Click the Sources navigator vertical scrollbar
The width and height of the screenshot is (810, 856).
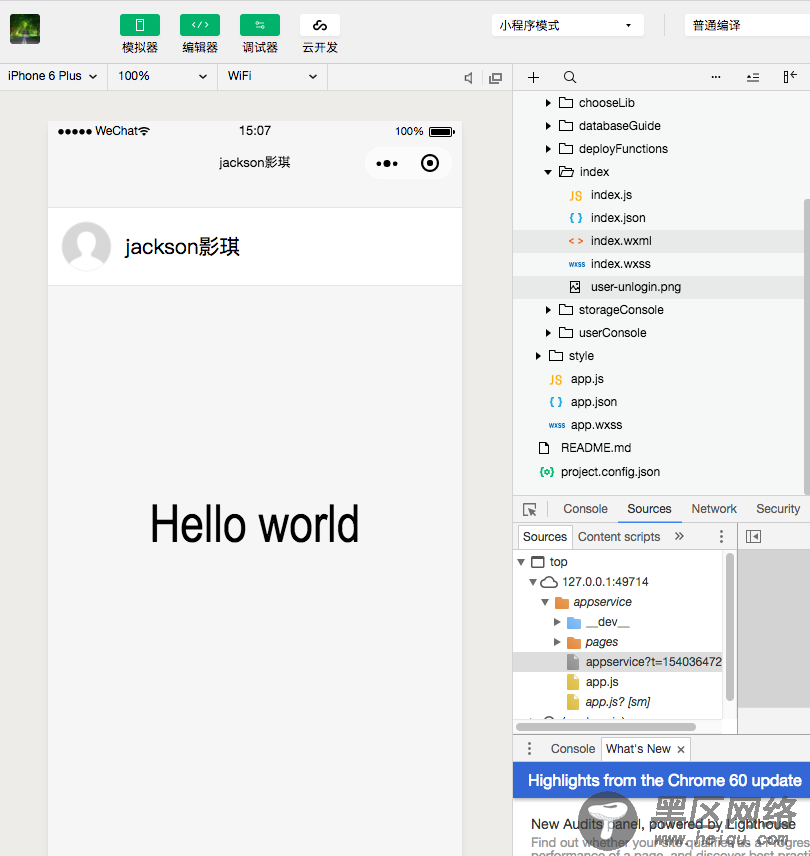730,627
